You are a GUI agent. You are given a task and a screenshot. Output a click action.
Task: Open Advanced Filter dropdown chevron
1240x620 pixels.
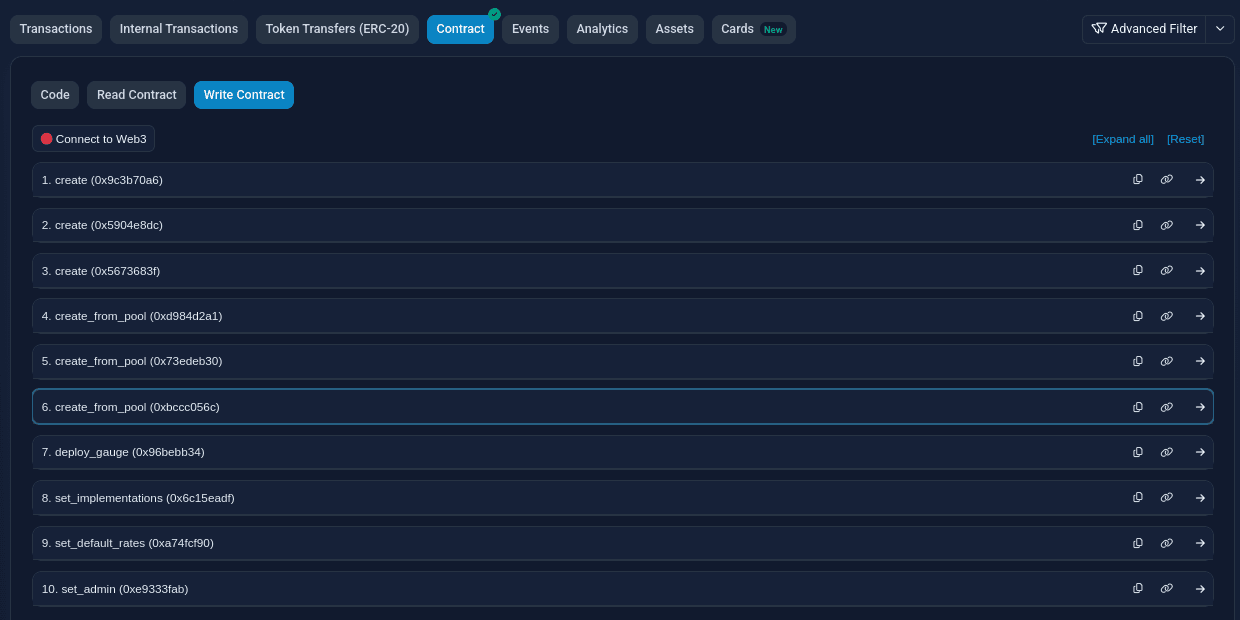pos(1220,29)
